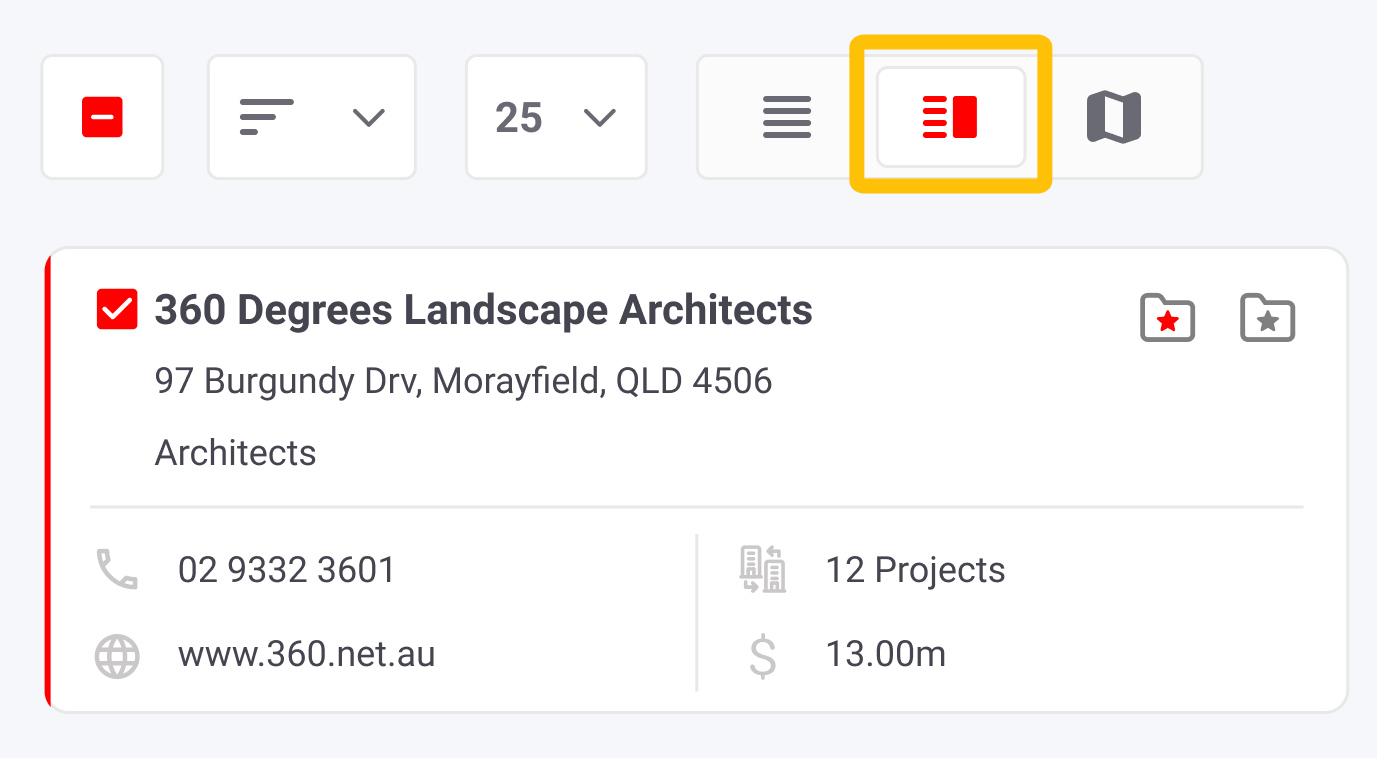Click the red star folder icon
1377x758 pixels.
pyautogui.click(x=1168, y=319)
